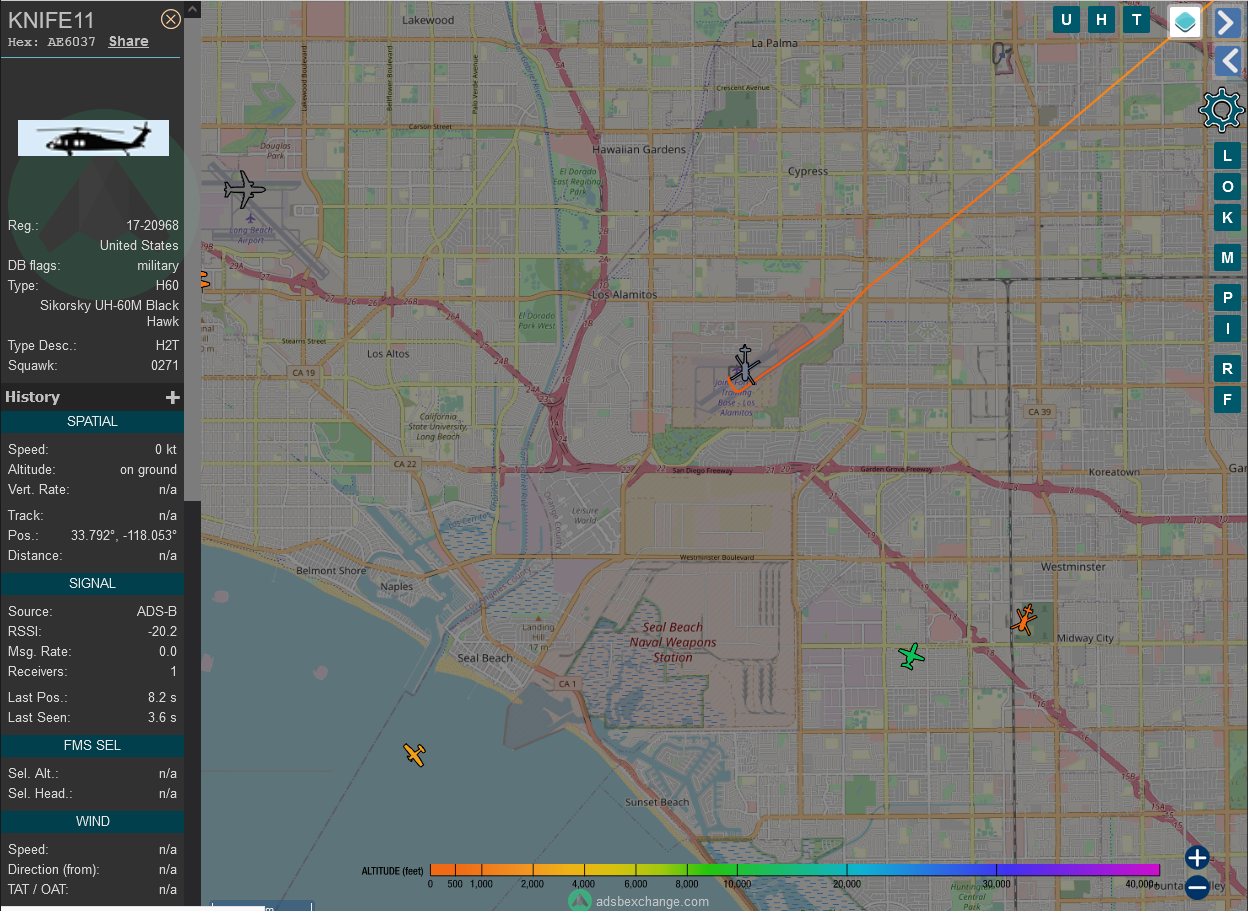The width and height of the screenshot is (1248, 911).
Task: Select the orange aircraft icon over the ocean
Action: point(415,754)
